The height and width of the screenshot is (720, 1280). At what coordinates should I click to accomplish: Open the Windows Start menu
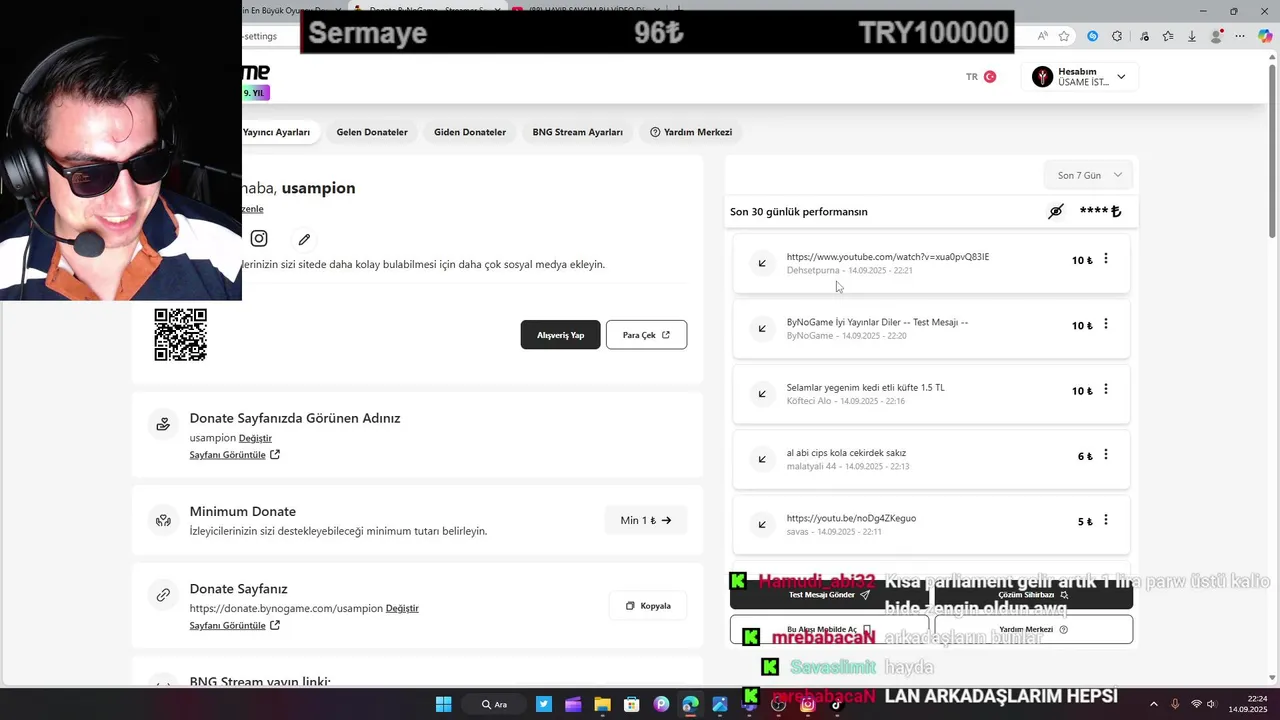click(x=444, y=704)
